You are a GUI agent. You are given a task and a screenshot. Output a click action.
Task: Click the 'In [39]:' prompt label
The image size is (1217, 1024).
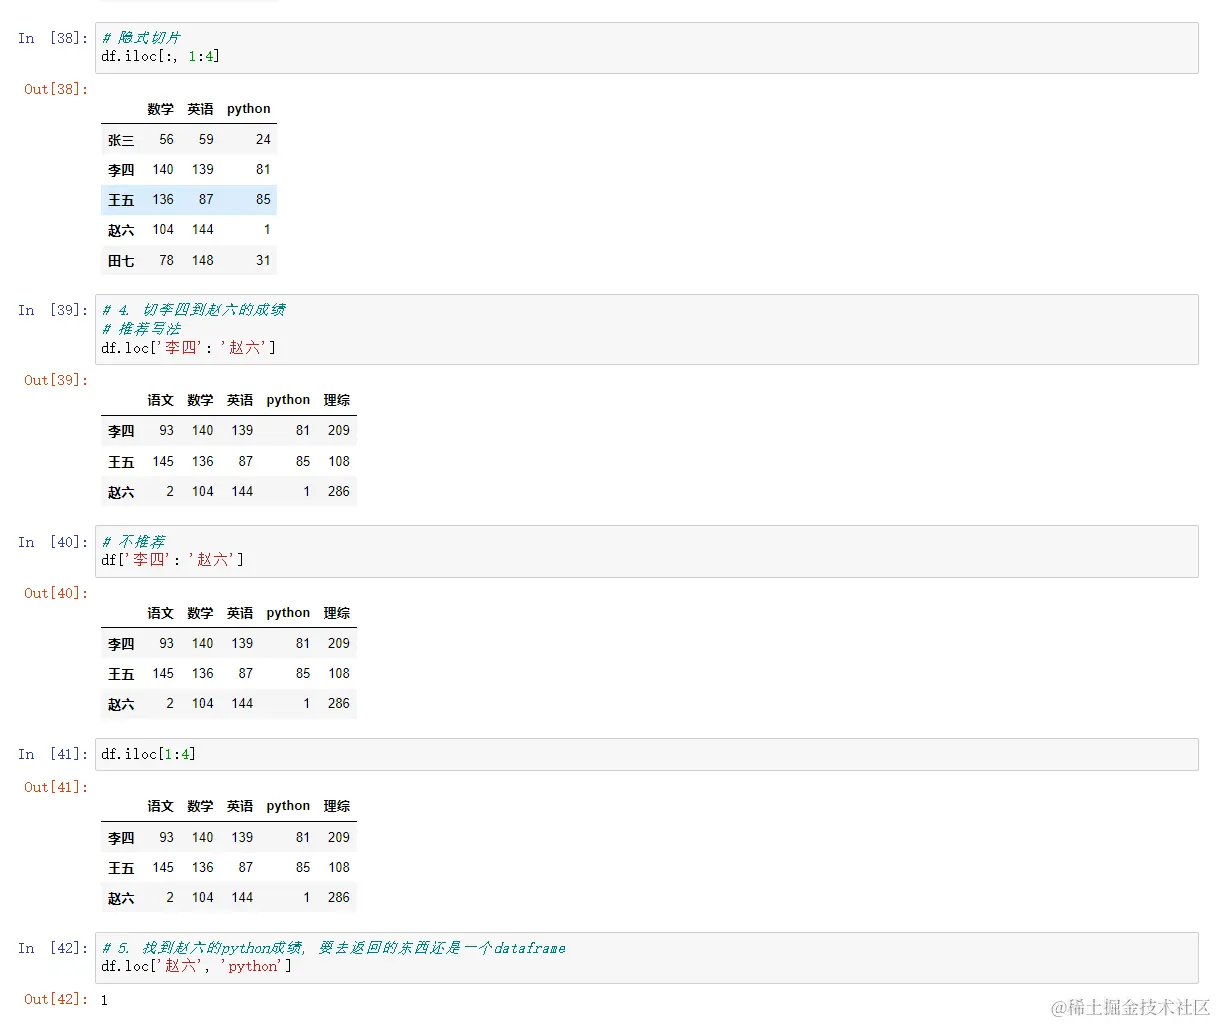click(53, 310)
